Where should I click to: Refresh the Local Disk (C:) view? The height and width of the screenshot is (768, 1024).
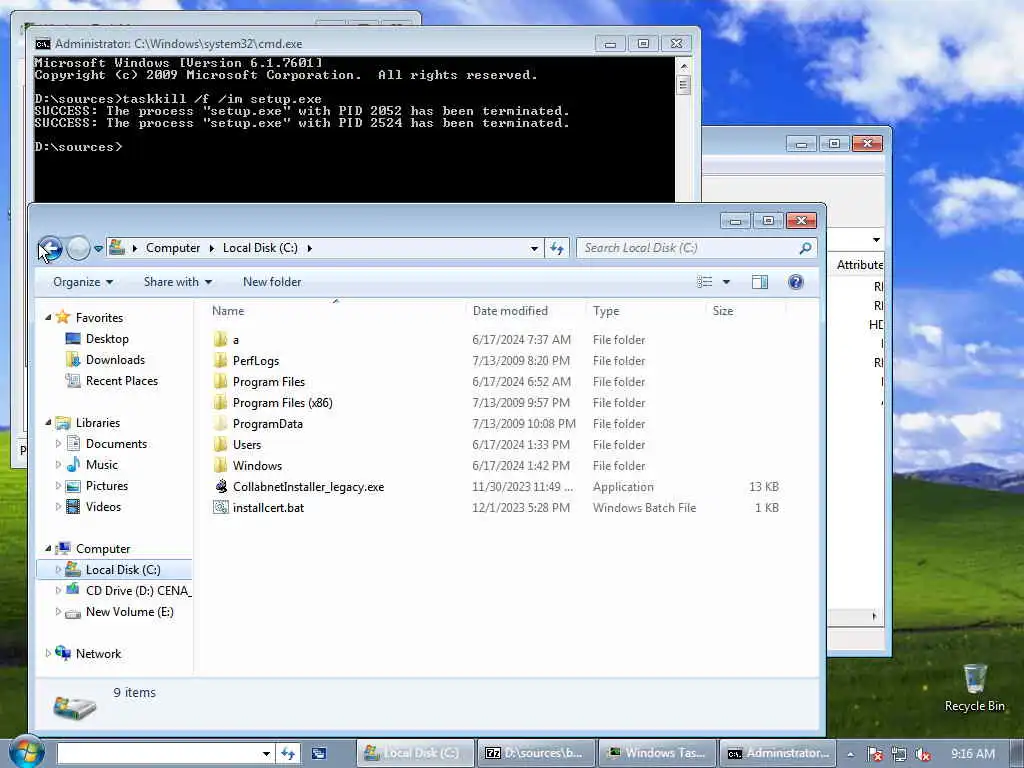click(x=556, y=248)
